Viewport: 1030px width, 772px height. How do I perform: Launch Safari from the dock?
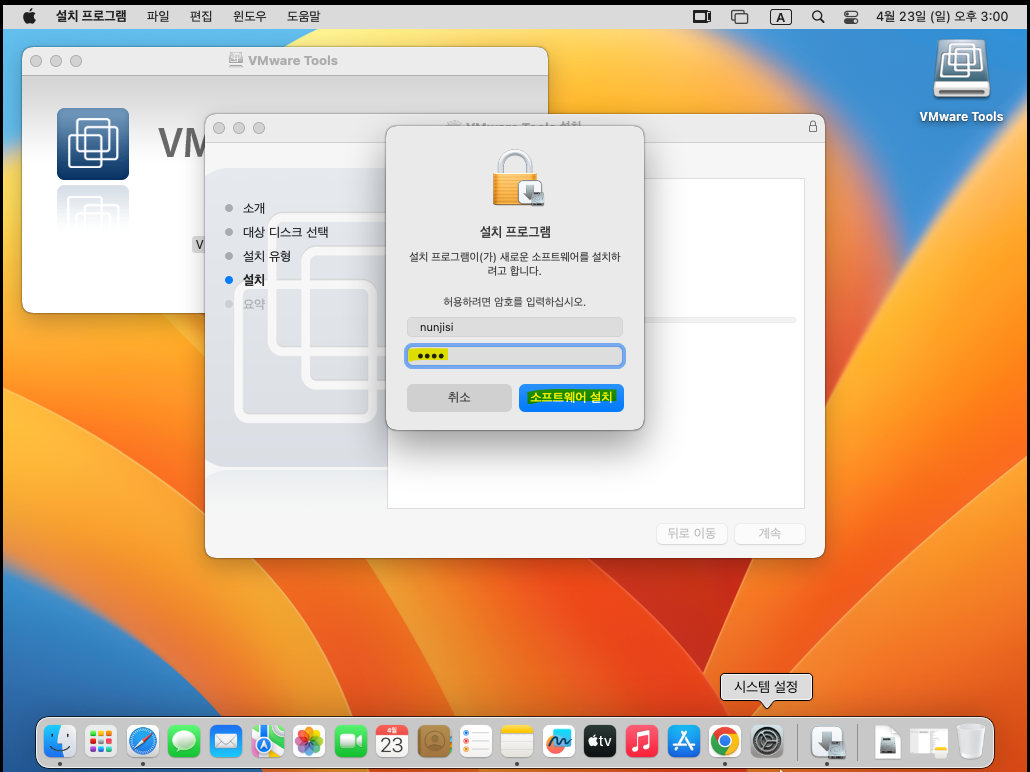click(x=143, y=742)
